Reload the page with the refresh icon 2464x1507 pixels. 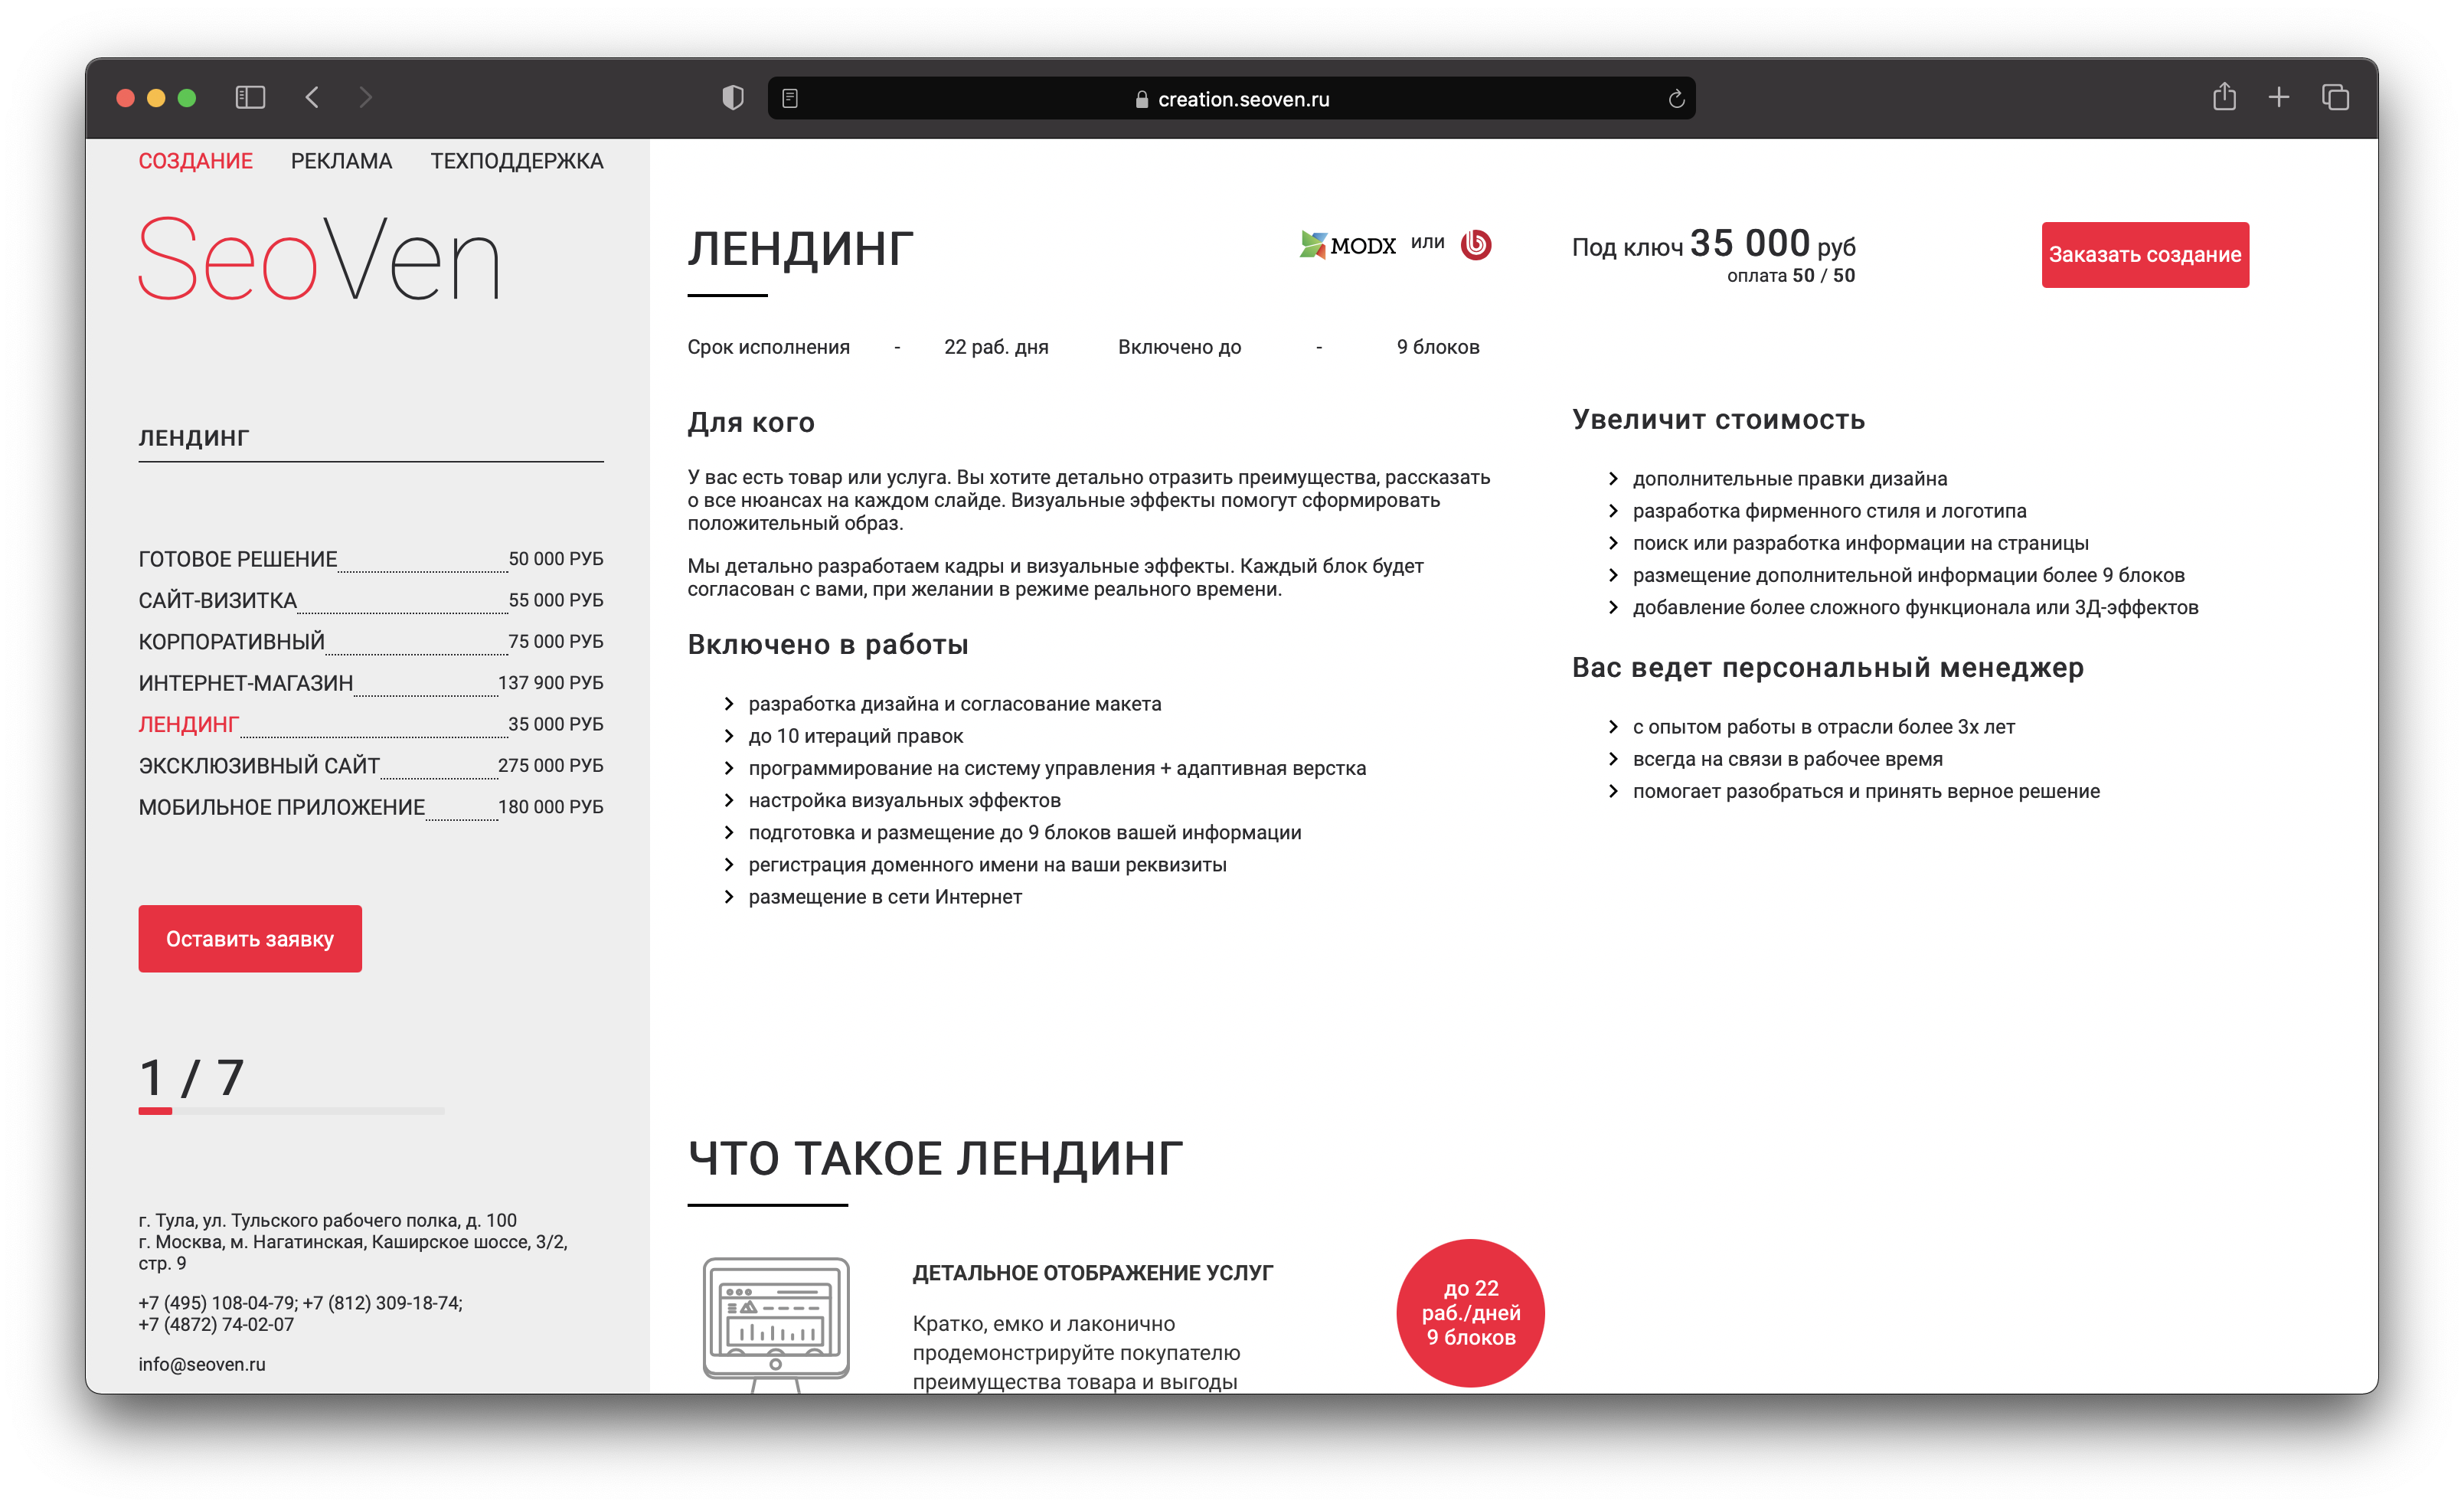(x=1677, y=98)
